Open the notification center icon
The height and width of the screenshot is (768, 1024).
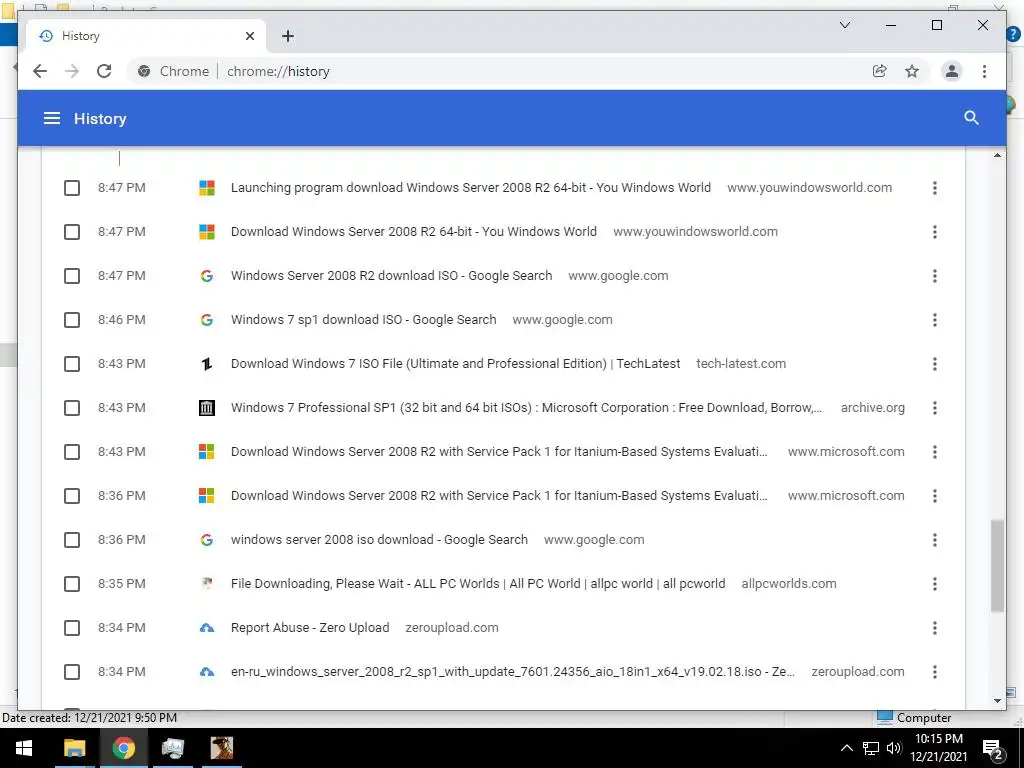(993, 748)
